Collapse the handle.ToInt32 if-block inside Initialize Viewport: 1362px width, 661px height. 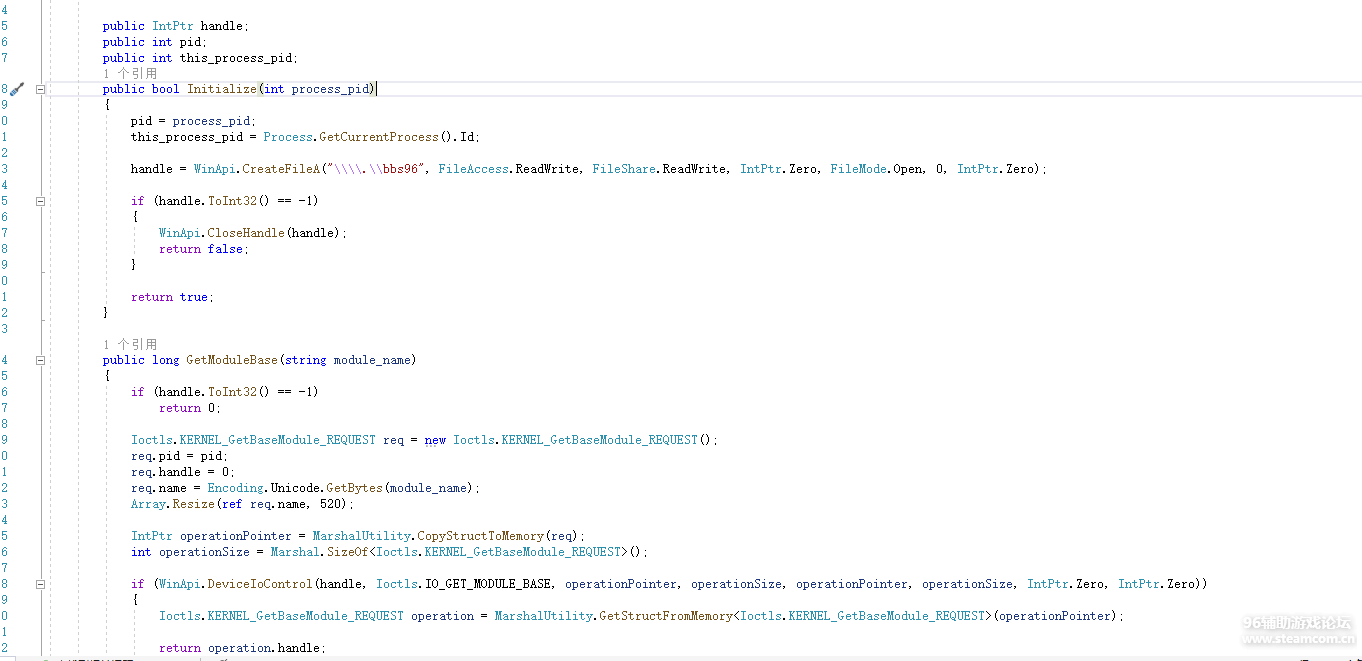coord(41,201)
